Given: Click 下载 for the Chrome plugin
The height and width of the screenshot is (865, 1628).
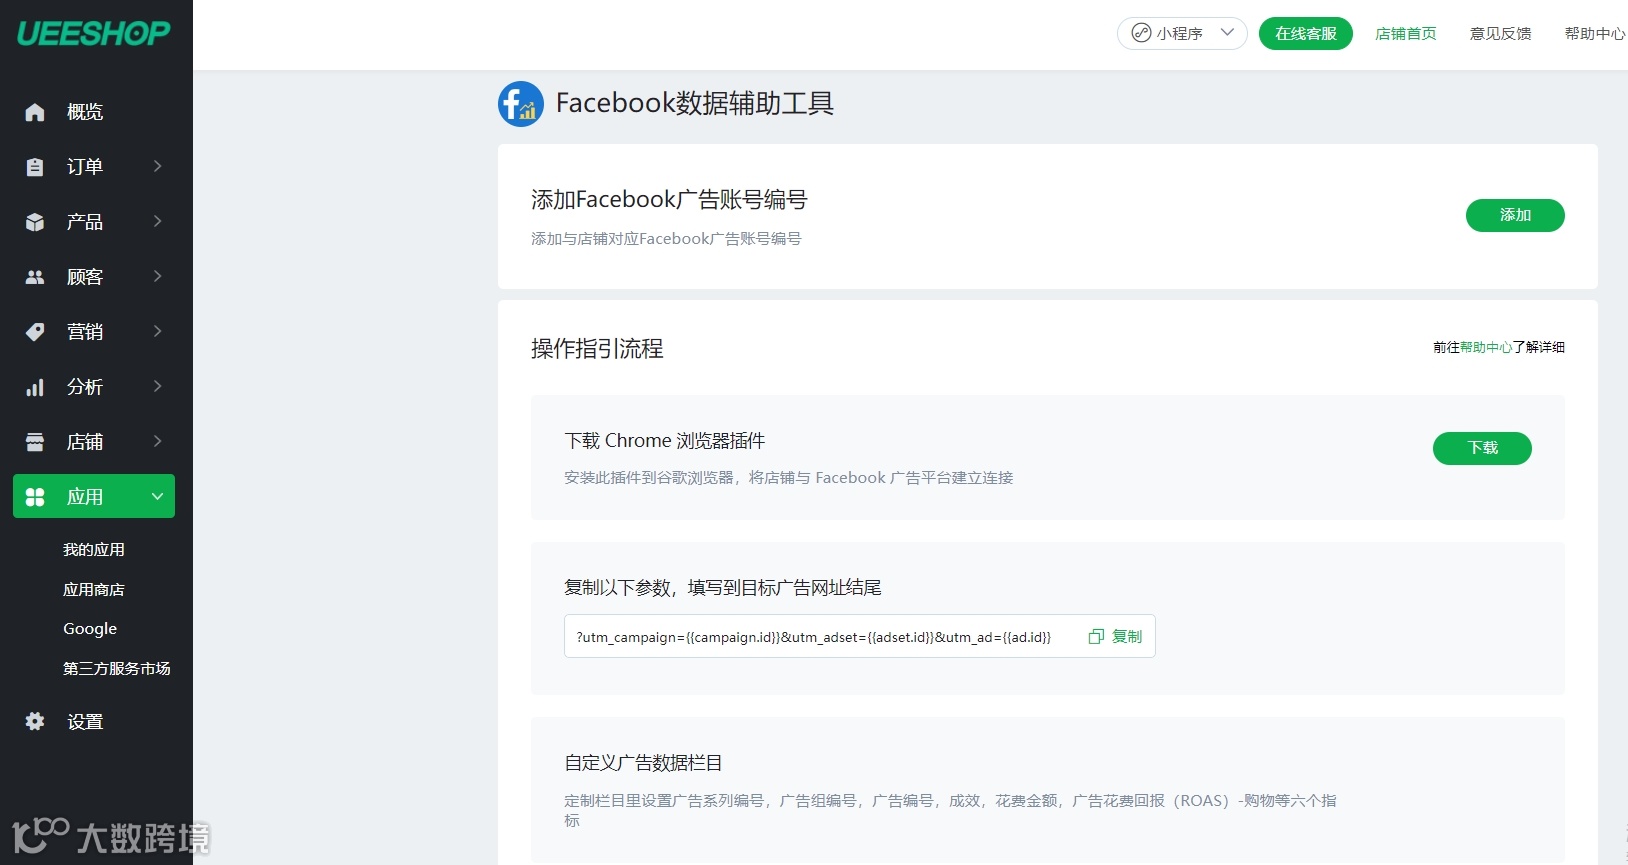Looking at the screenshot, I should pos(1482,448).
